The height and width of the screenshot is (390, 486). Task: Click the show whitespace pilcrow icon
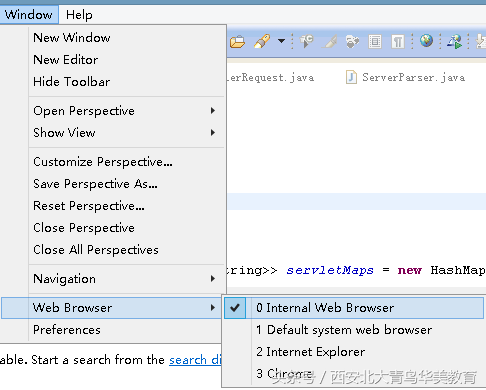coord(398,42)
